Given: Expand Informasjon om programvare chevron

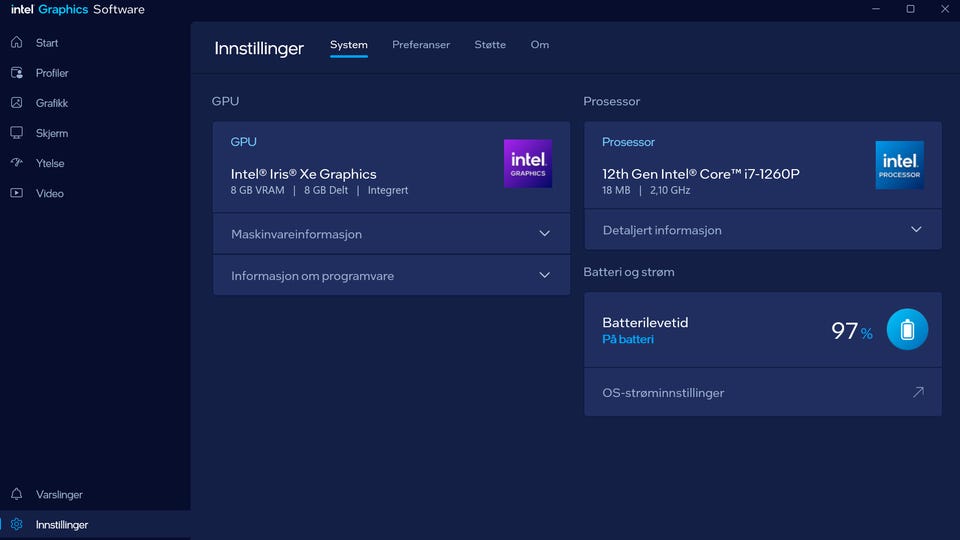Looking at the screenshot, I should [x=544, y=276].
